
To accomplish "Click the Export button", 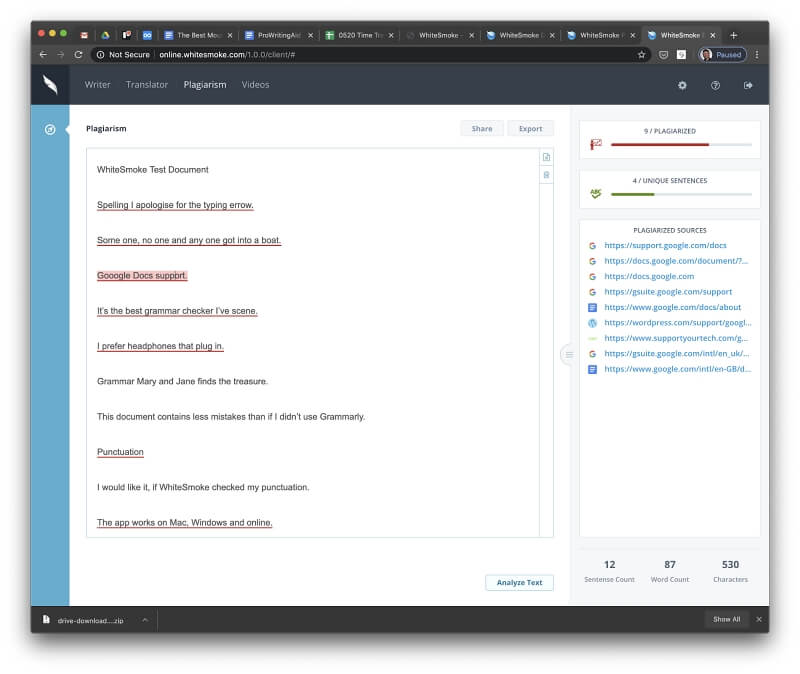I will point(531,129).
